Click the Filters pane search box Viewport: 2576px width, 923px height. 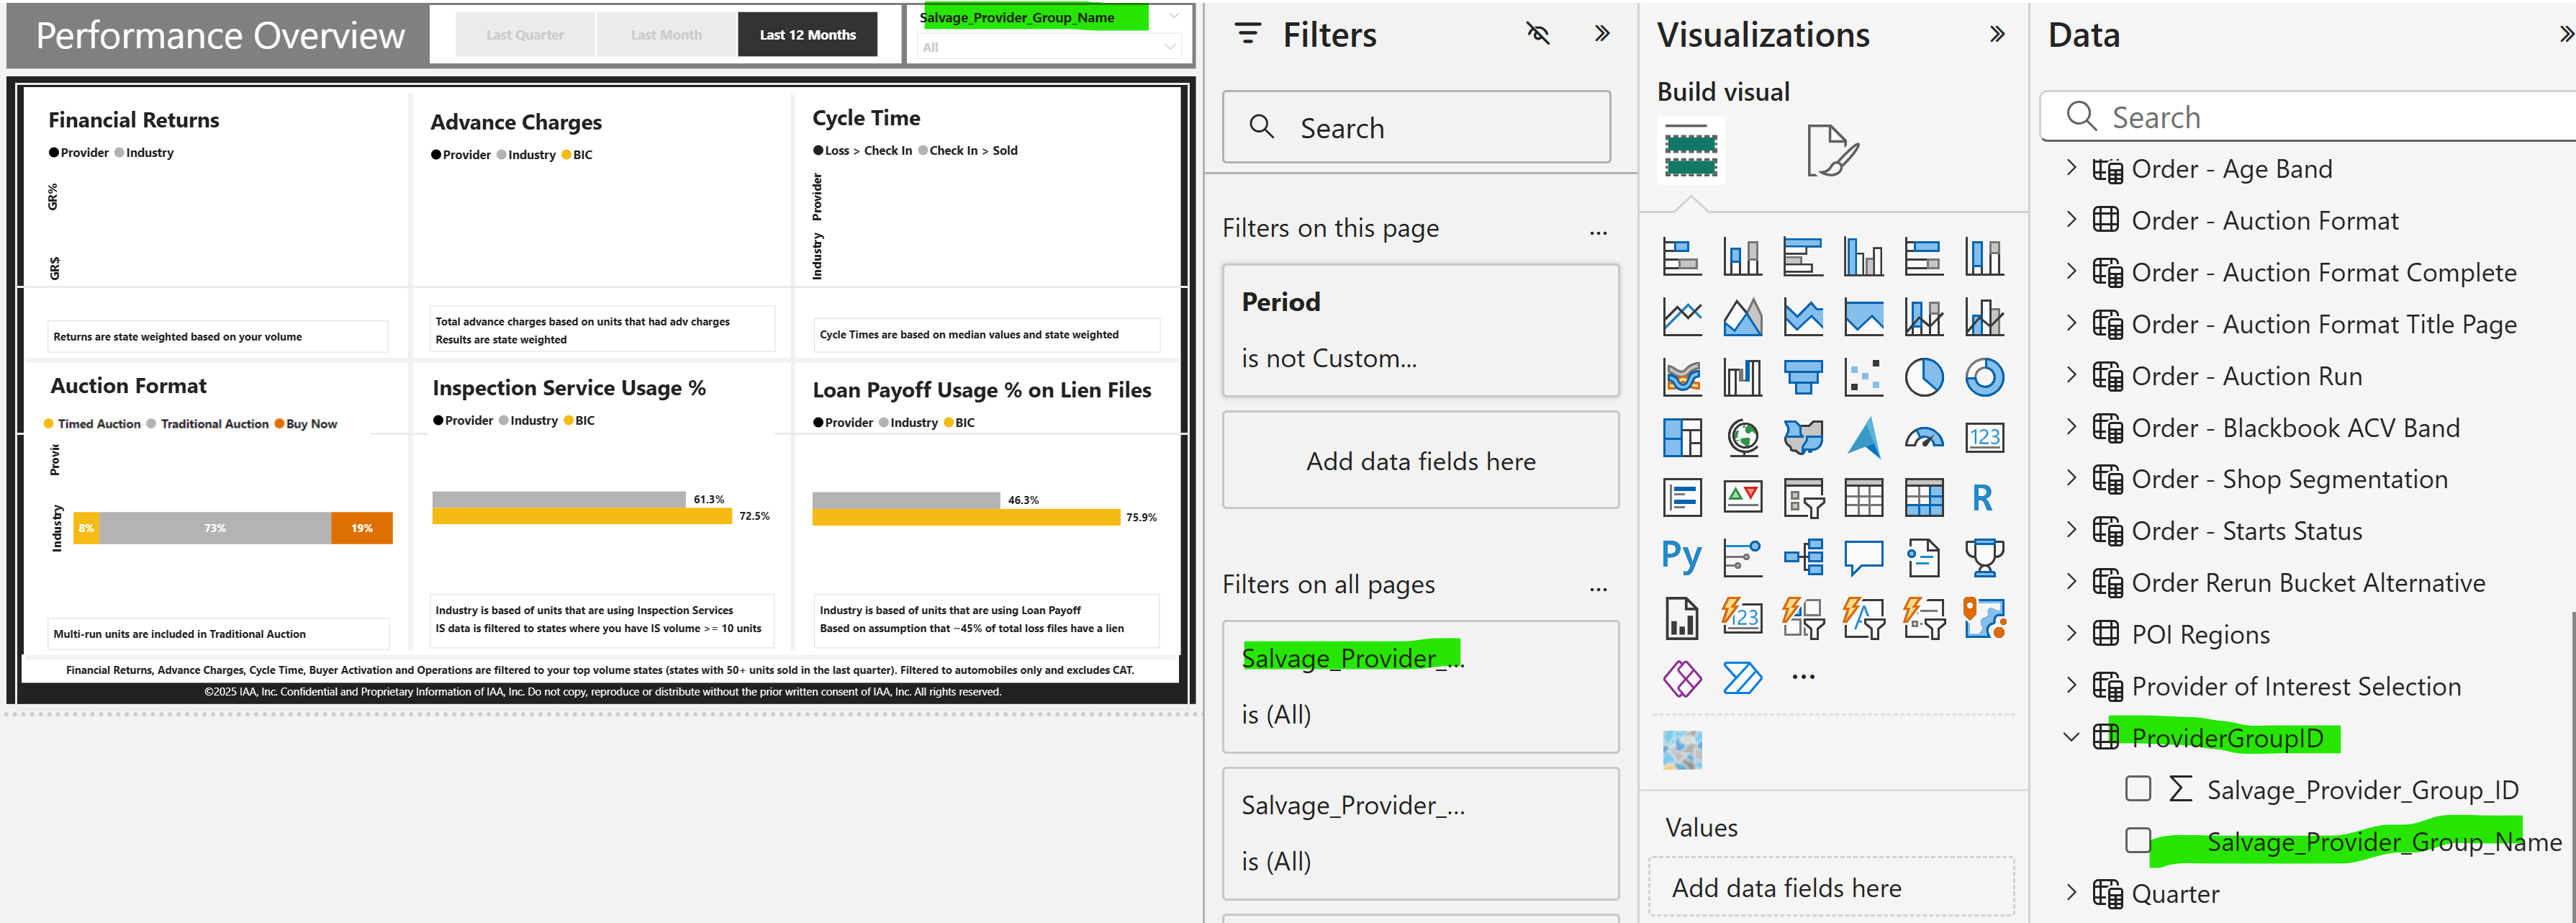tap(1416, 128)
